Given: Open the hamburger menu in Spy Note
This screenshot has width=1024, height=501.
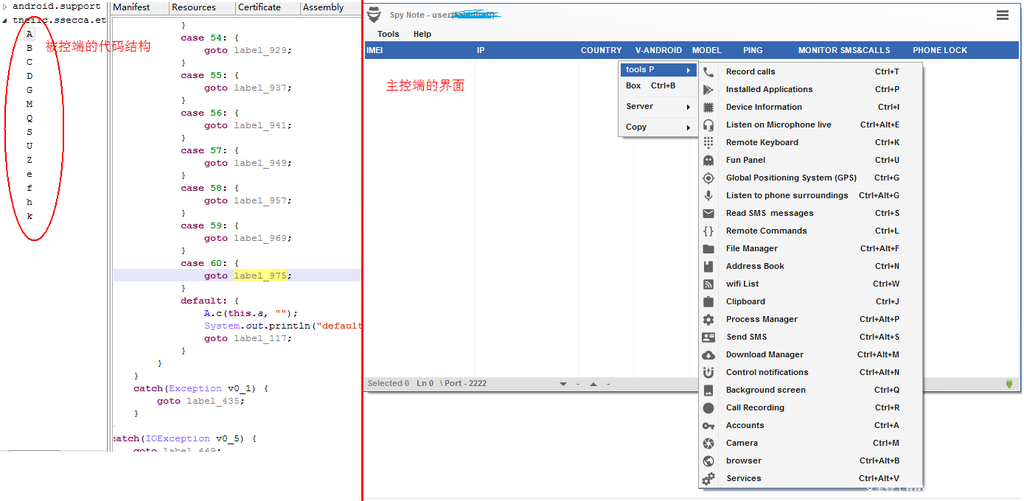Looking at the screenshot, I should pos(1002,15).
